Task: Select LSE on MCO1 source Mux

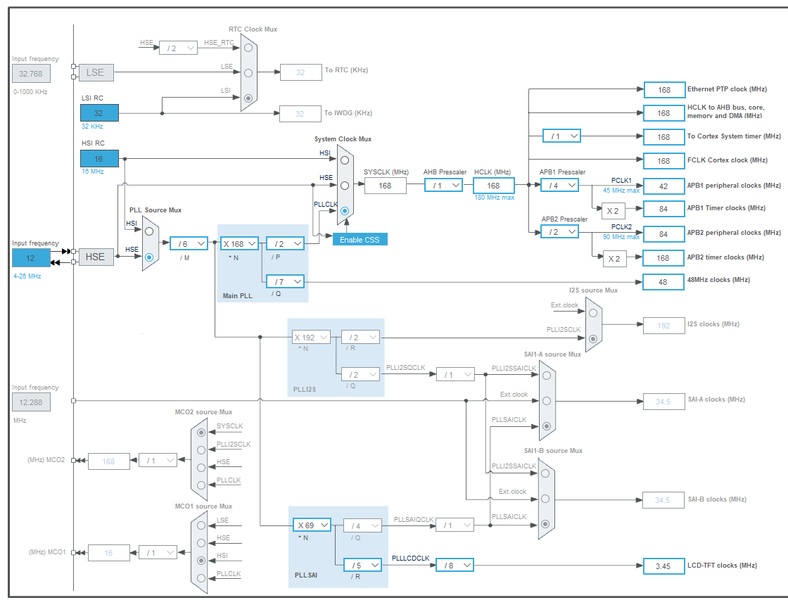Action: (201, 525)
